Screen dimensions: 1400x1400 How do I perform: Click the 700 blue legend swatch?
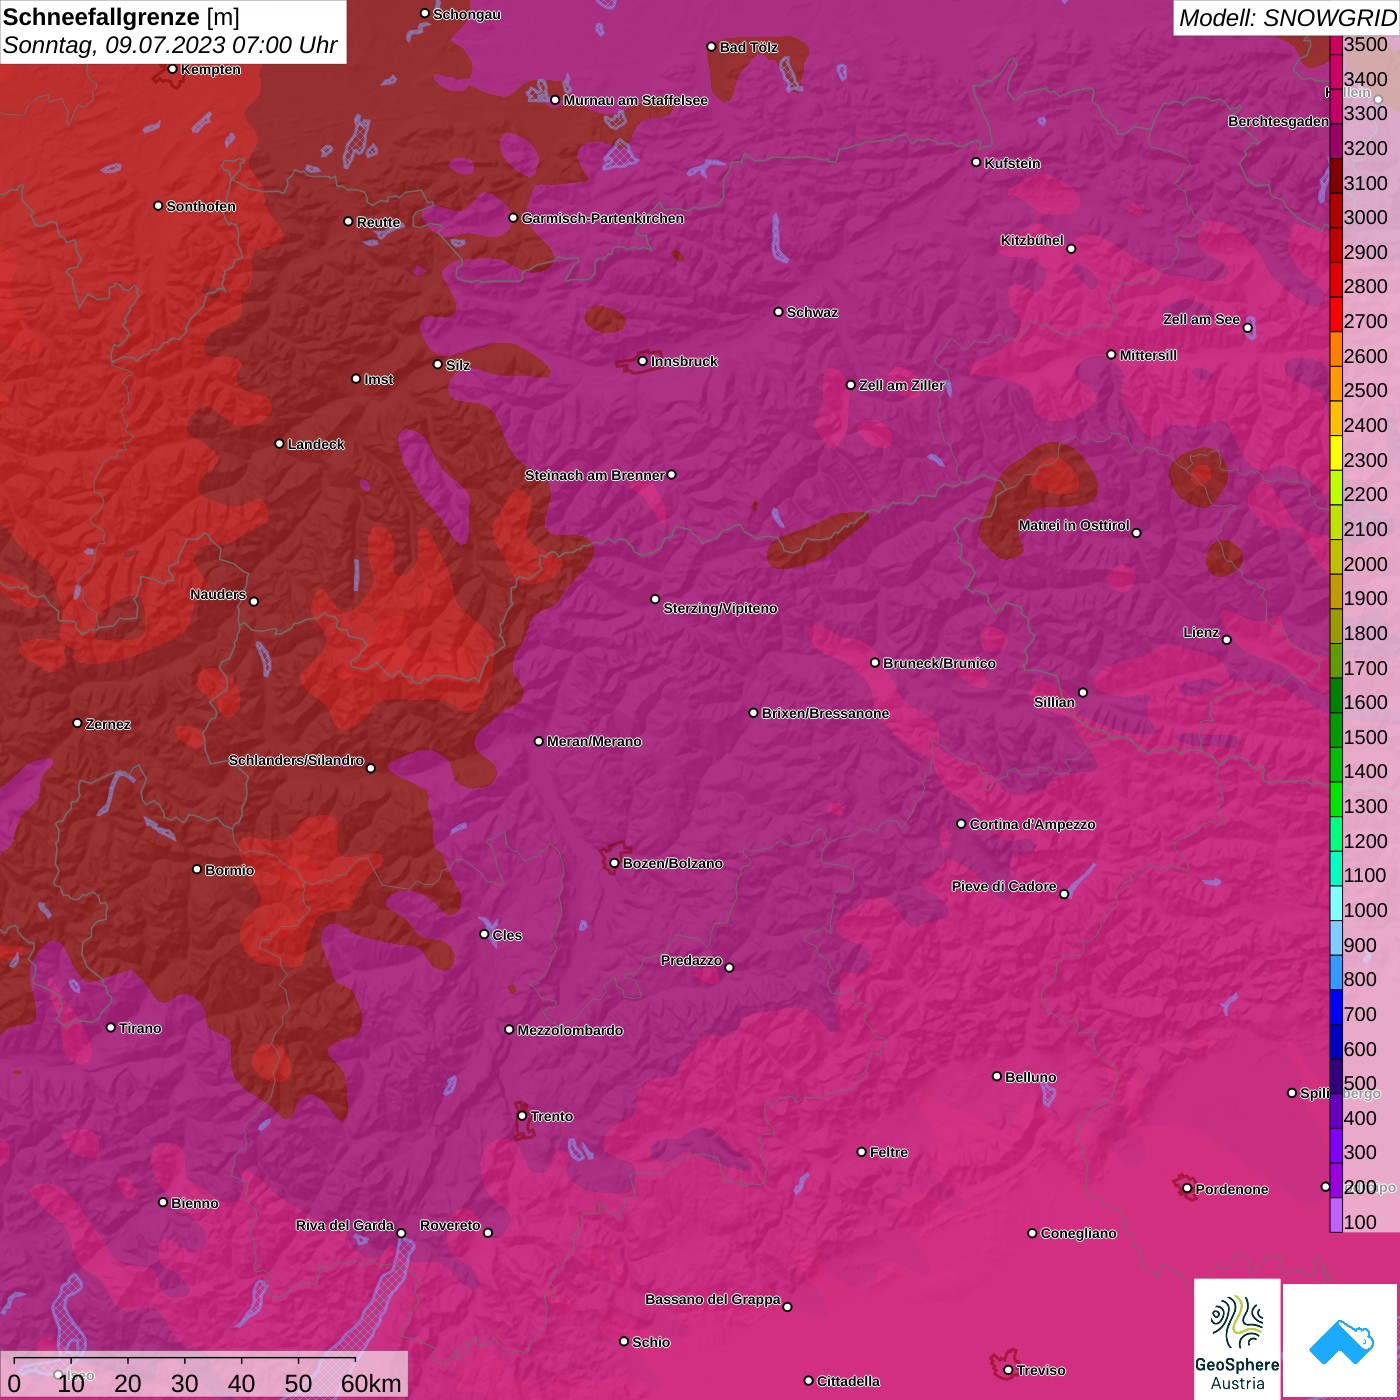point(1335,1007)
